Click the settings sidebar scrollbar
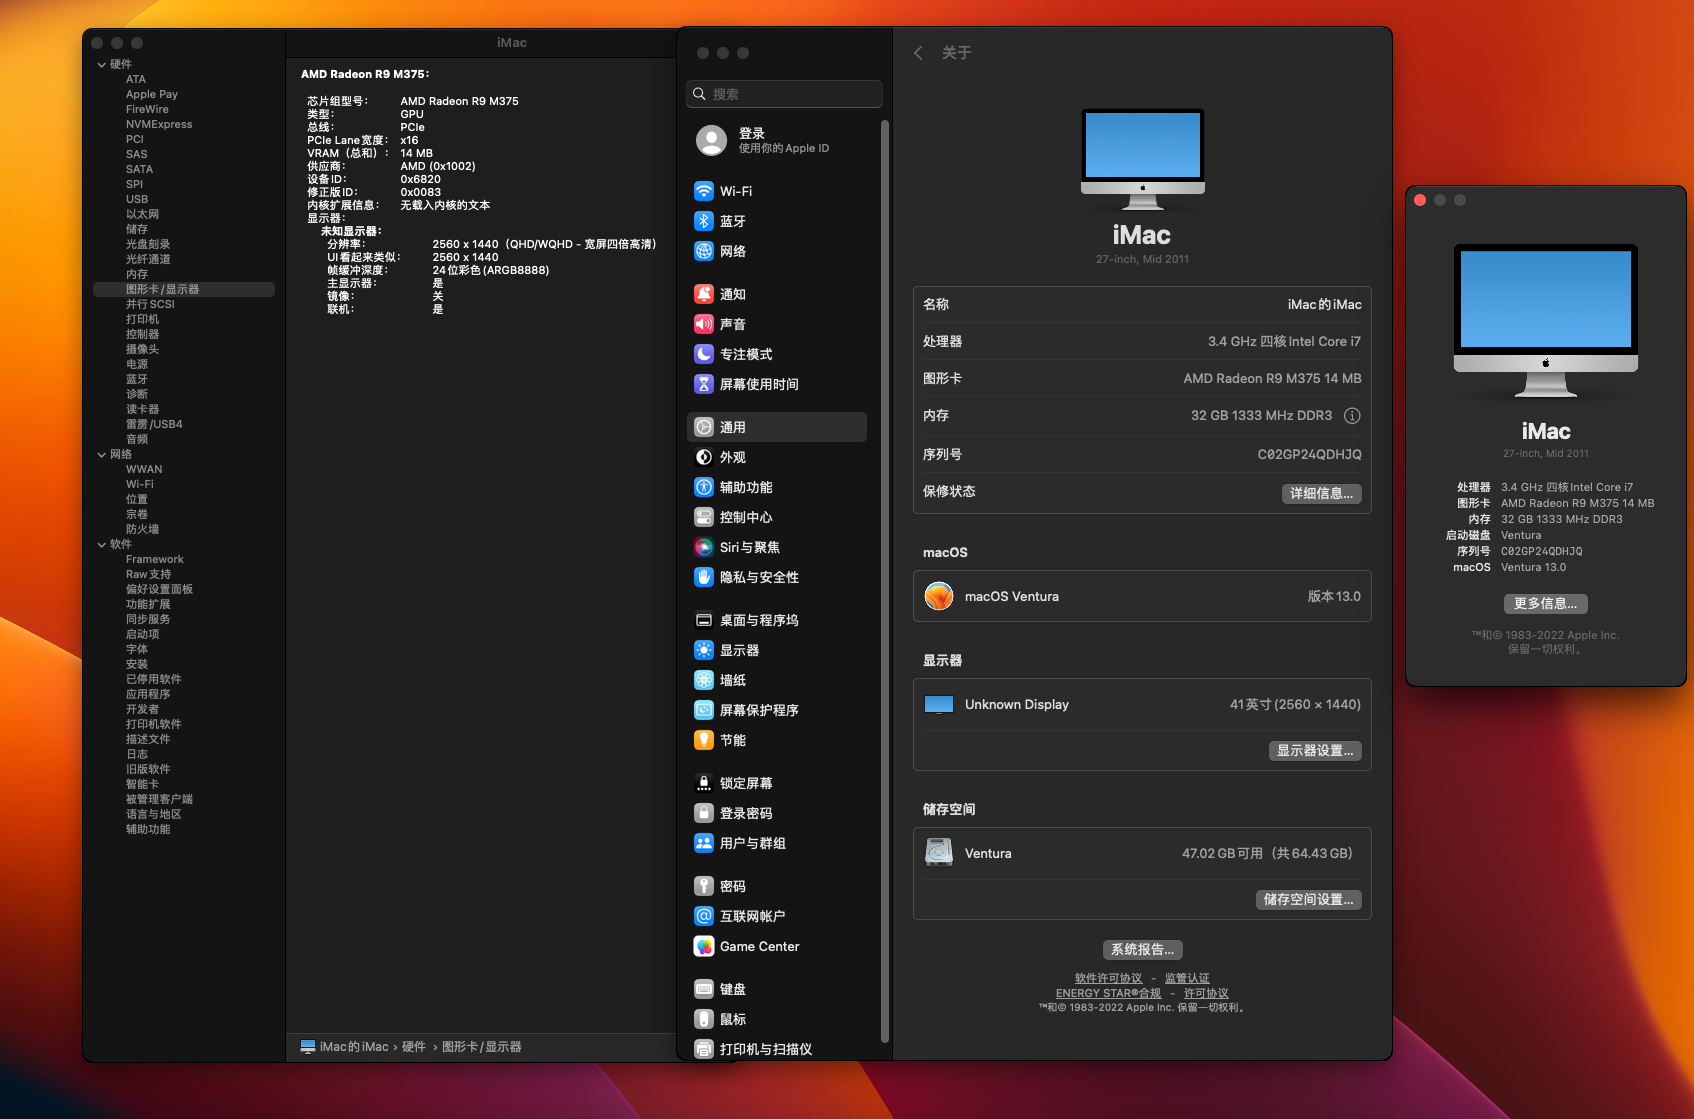 (884, 580)
